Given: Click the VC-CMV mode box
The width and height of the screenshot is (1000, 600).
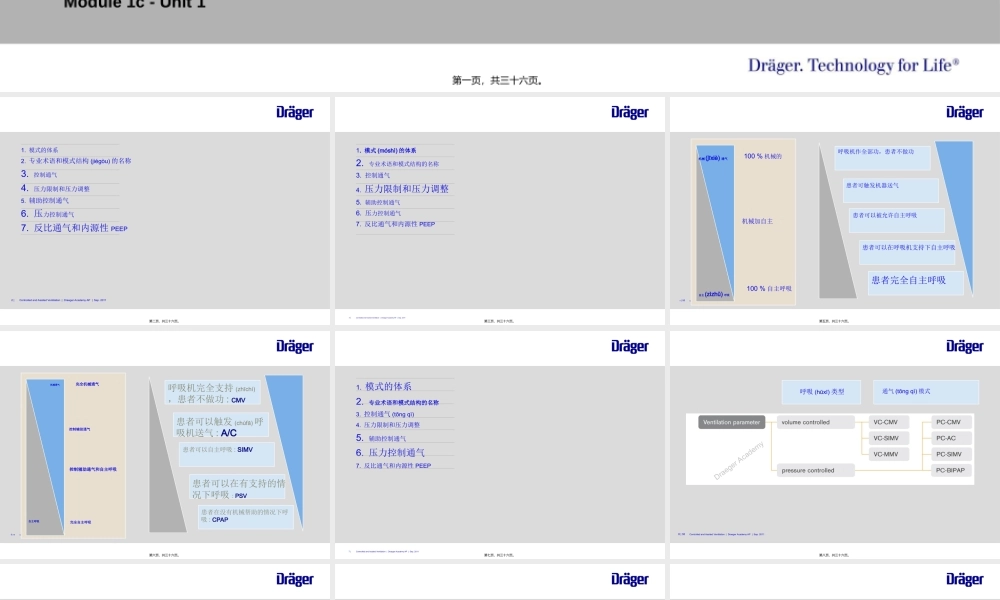Looking at the screenshot, I should pyautogui.click(x=885, y=422).
